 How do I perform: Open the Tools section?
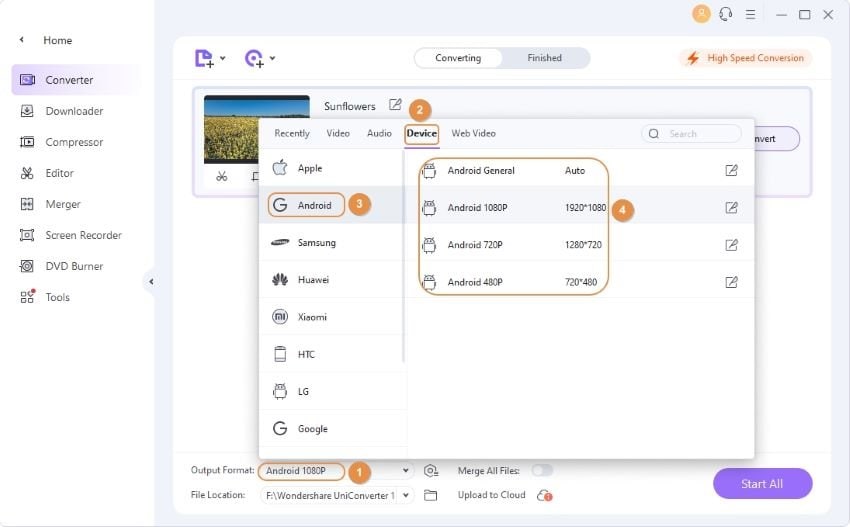[45, 297]
